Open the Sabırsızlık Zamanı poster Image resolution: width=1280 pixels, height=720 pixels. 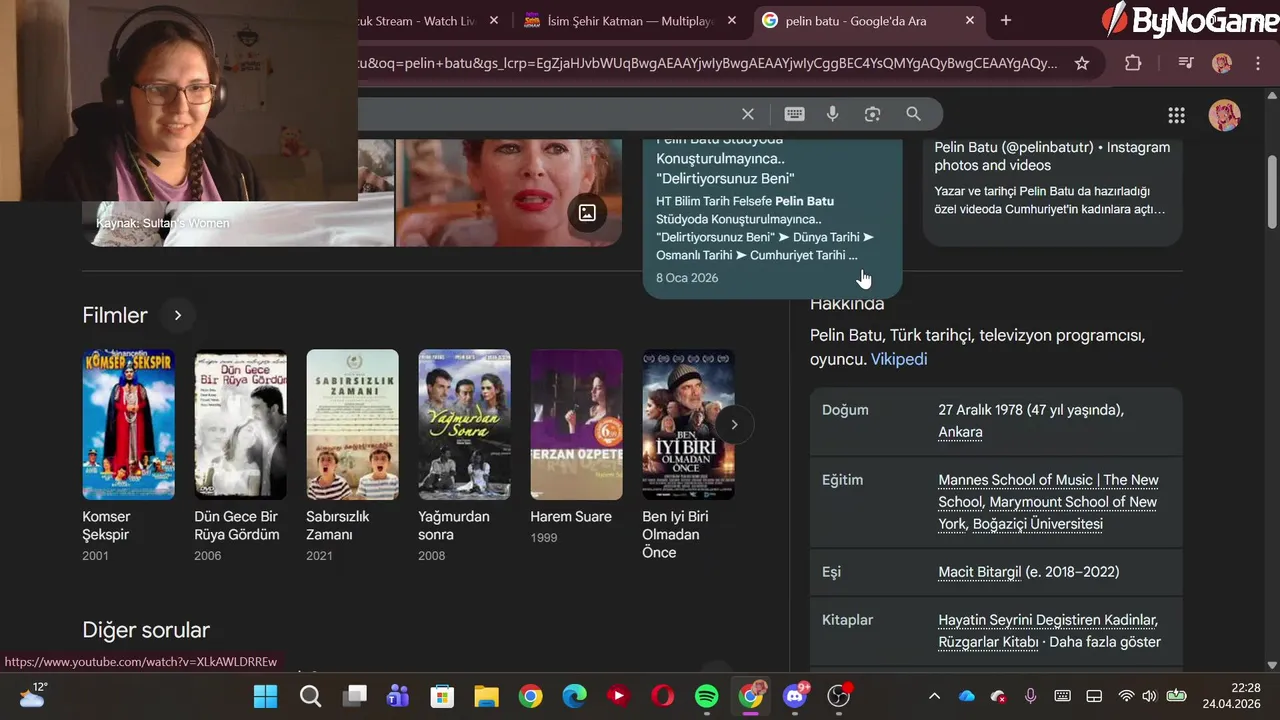pos(352,424)
